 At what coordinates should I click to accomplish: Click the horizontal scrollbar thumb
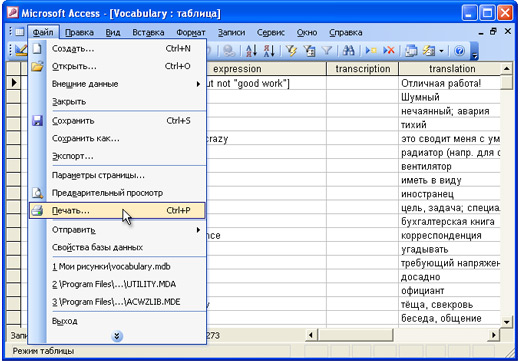355,335
